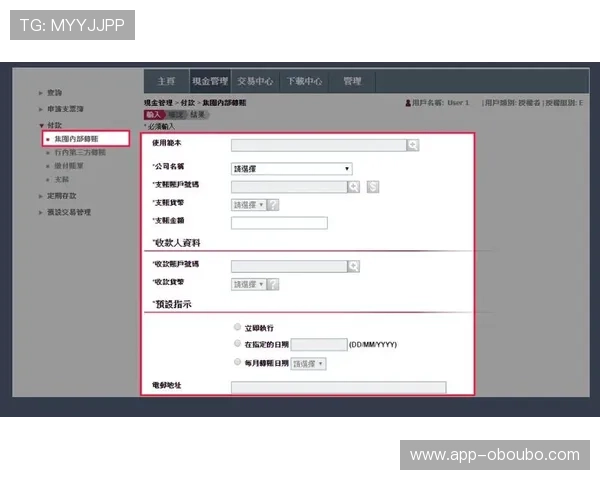Open the 公司名稱 dropdown
Image resolution: width=600 pixels, height=480 pixels.
pyautogui.click(x=292, y=169)
